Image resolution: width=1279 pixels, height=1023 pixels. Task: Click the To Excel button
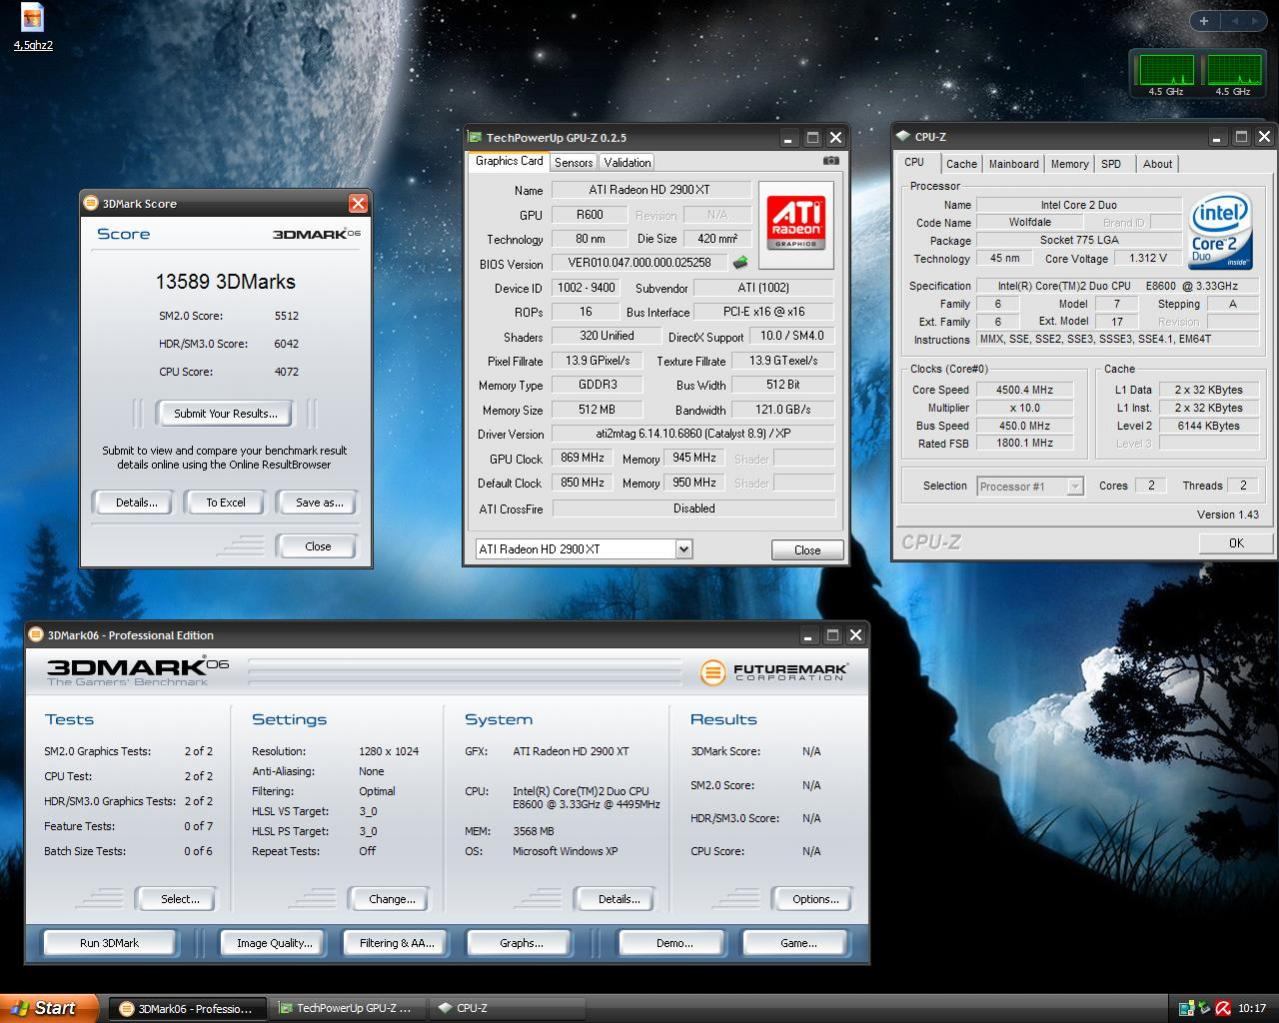[x=225, y=502]
